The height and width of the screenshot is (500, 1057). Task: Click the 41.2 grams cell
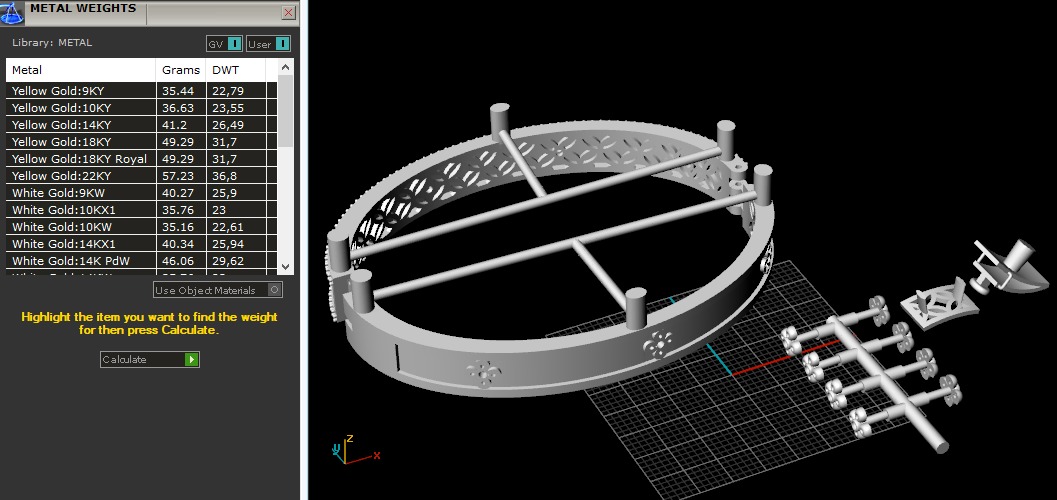pyautogui.click(x=181, y=125)
